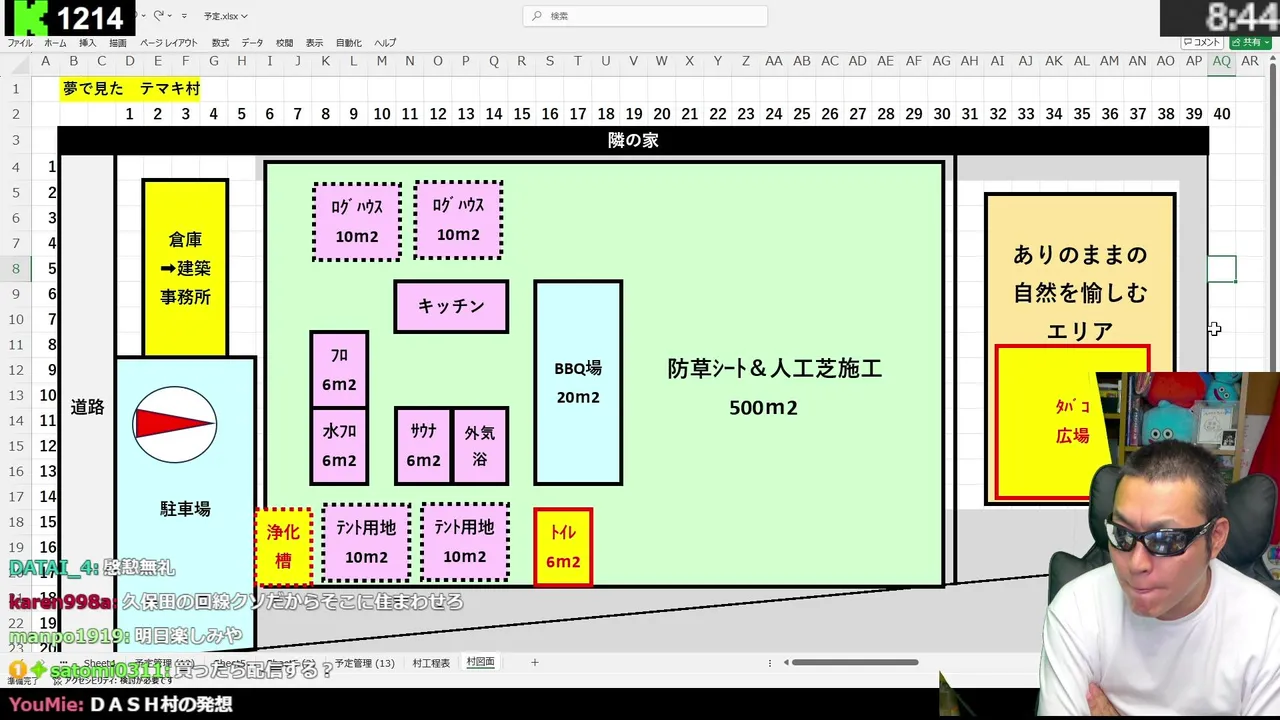The height and width of the screenshot is (720, 1280).
Task: Add a new sheet with plus icon
Action: pos(535,662)
